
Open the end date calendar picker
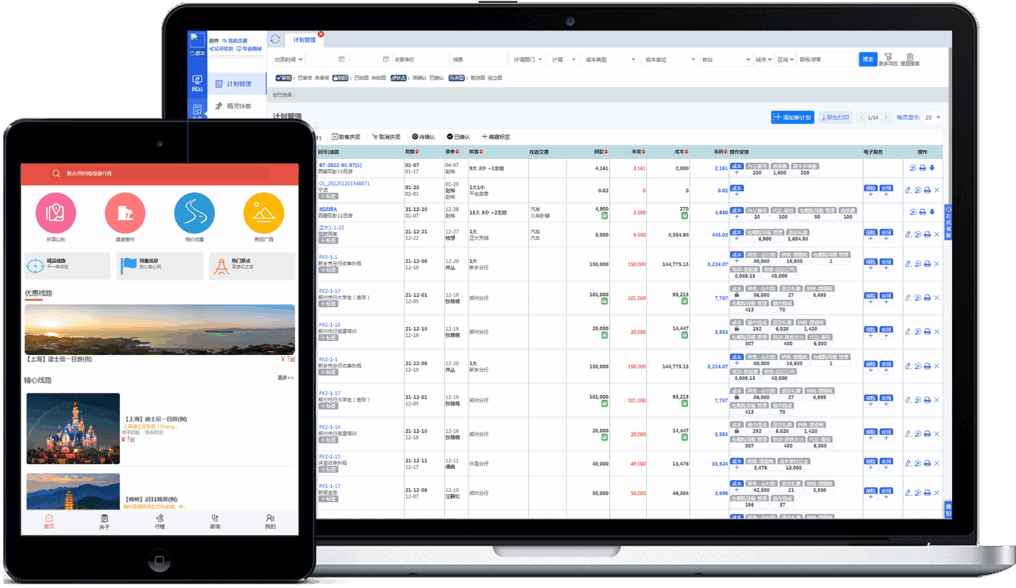(386, 60)
